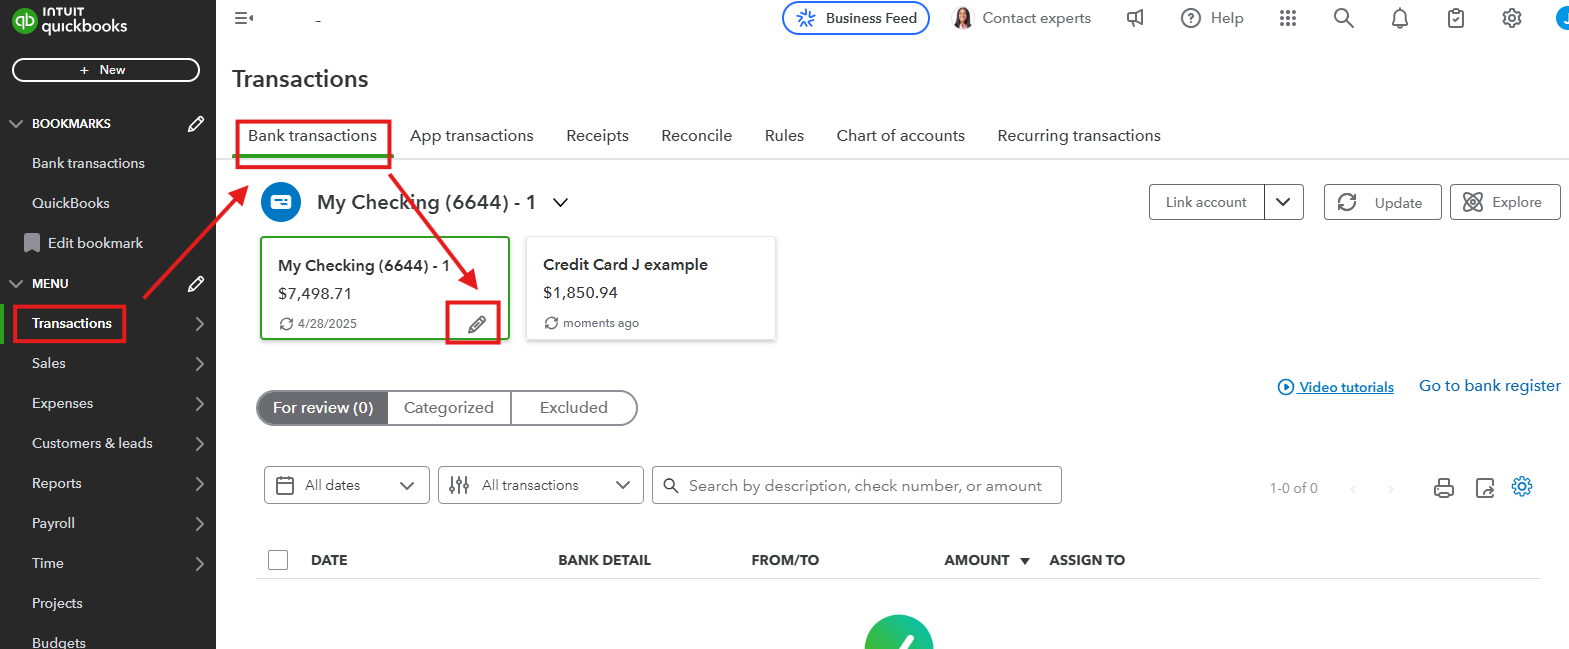The image size is (1569, 649).
Task: Click the calendar icon in date filter
Action: coord(285,485)
